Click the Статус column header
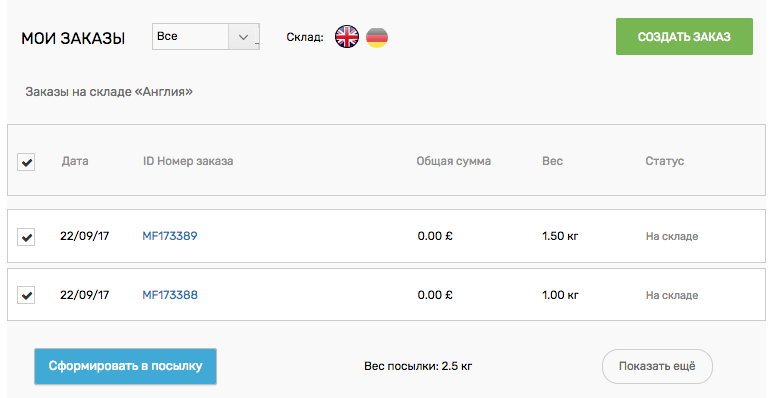The image size is (774, 398). coord(664,161)
